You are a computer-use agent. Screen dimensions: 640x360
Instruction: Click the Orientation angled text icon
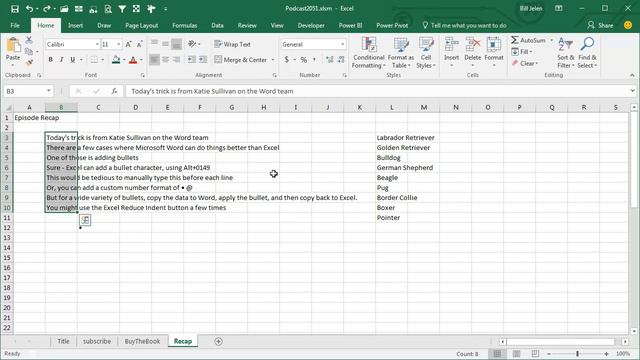pyautogui.click(x=192, y=44)
